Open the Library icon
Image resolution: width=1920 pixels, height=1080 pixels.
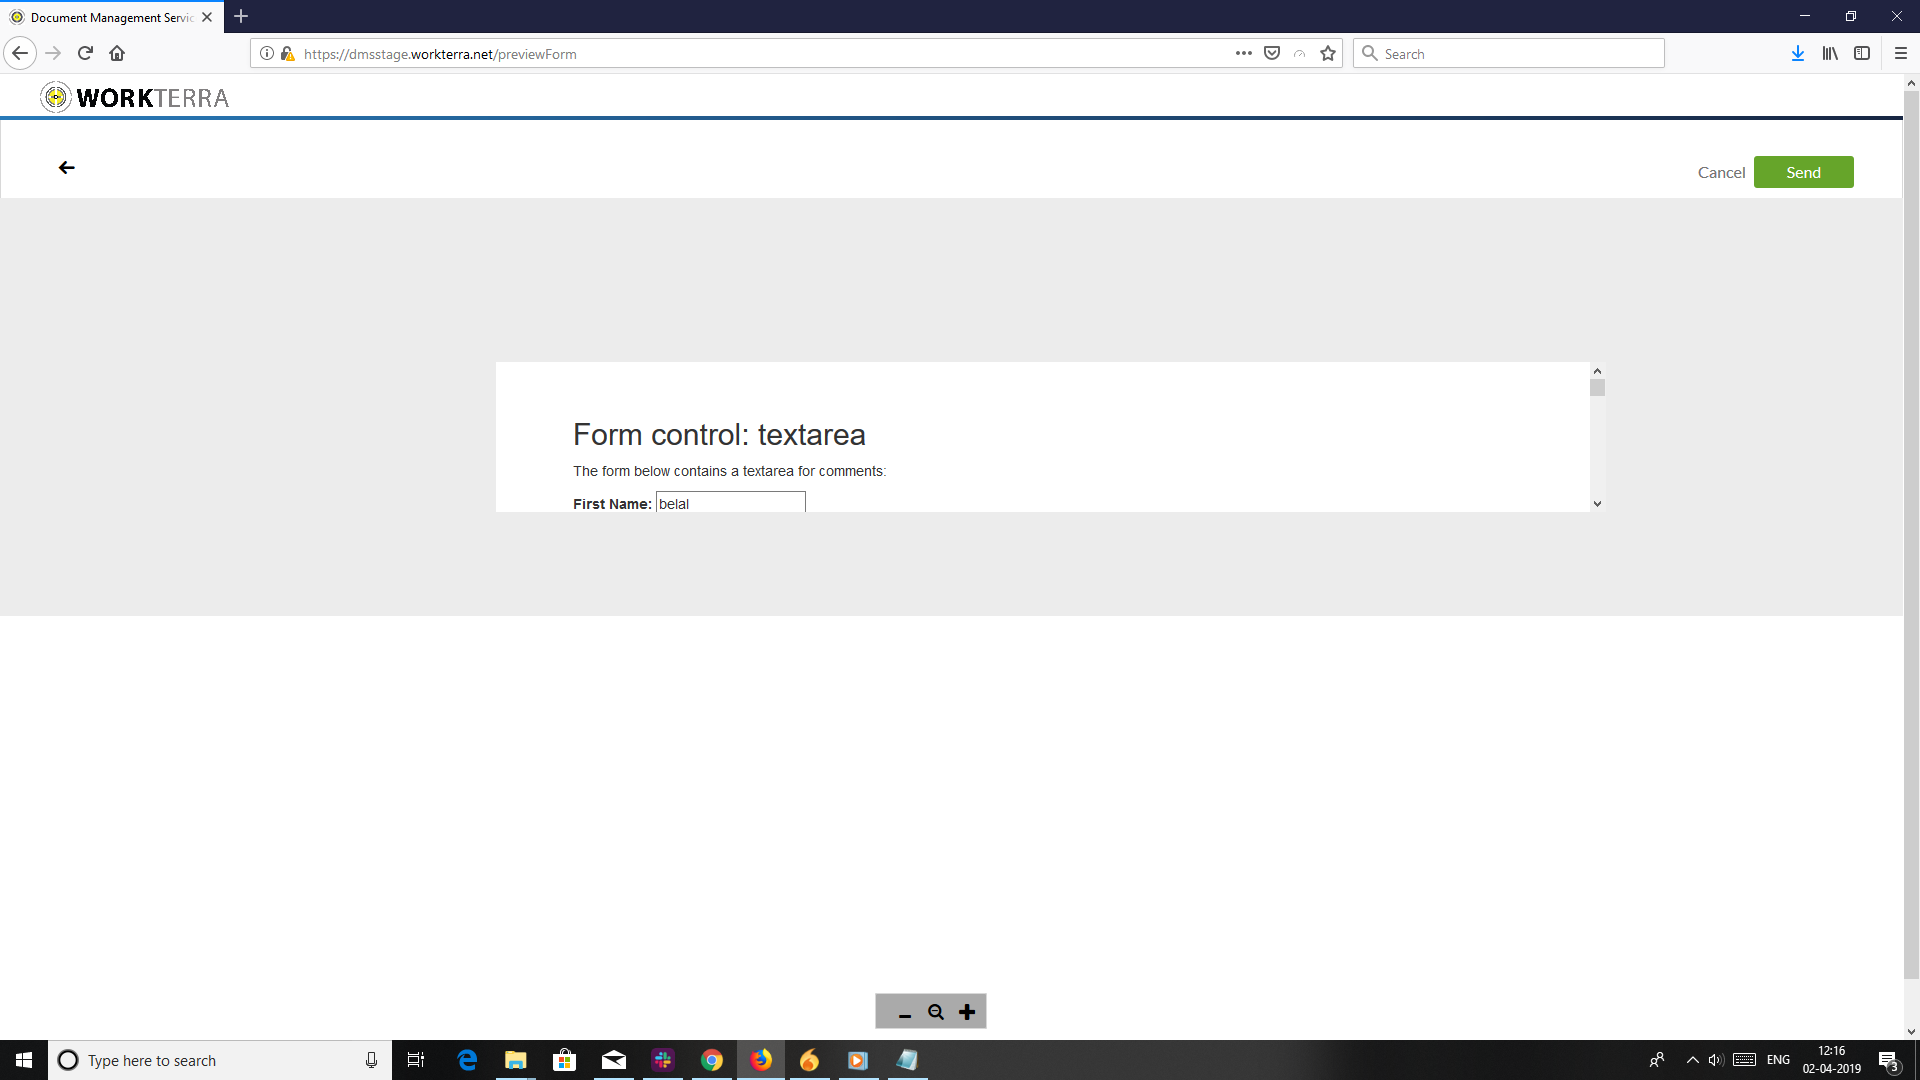click(1830, 53)
